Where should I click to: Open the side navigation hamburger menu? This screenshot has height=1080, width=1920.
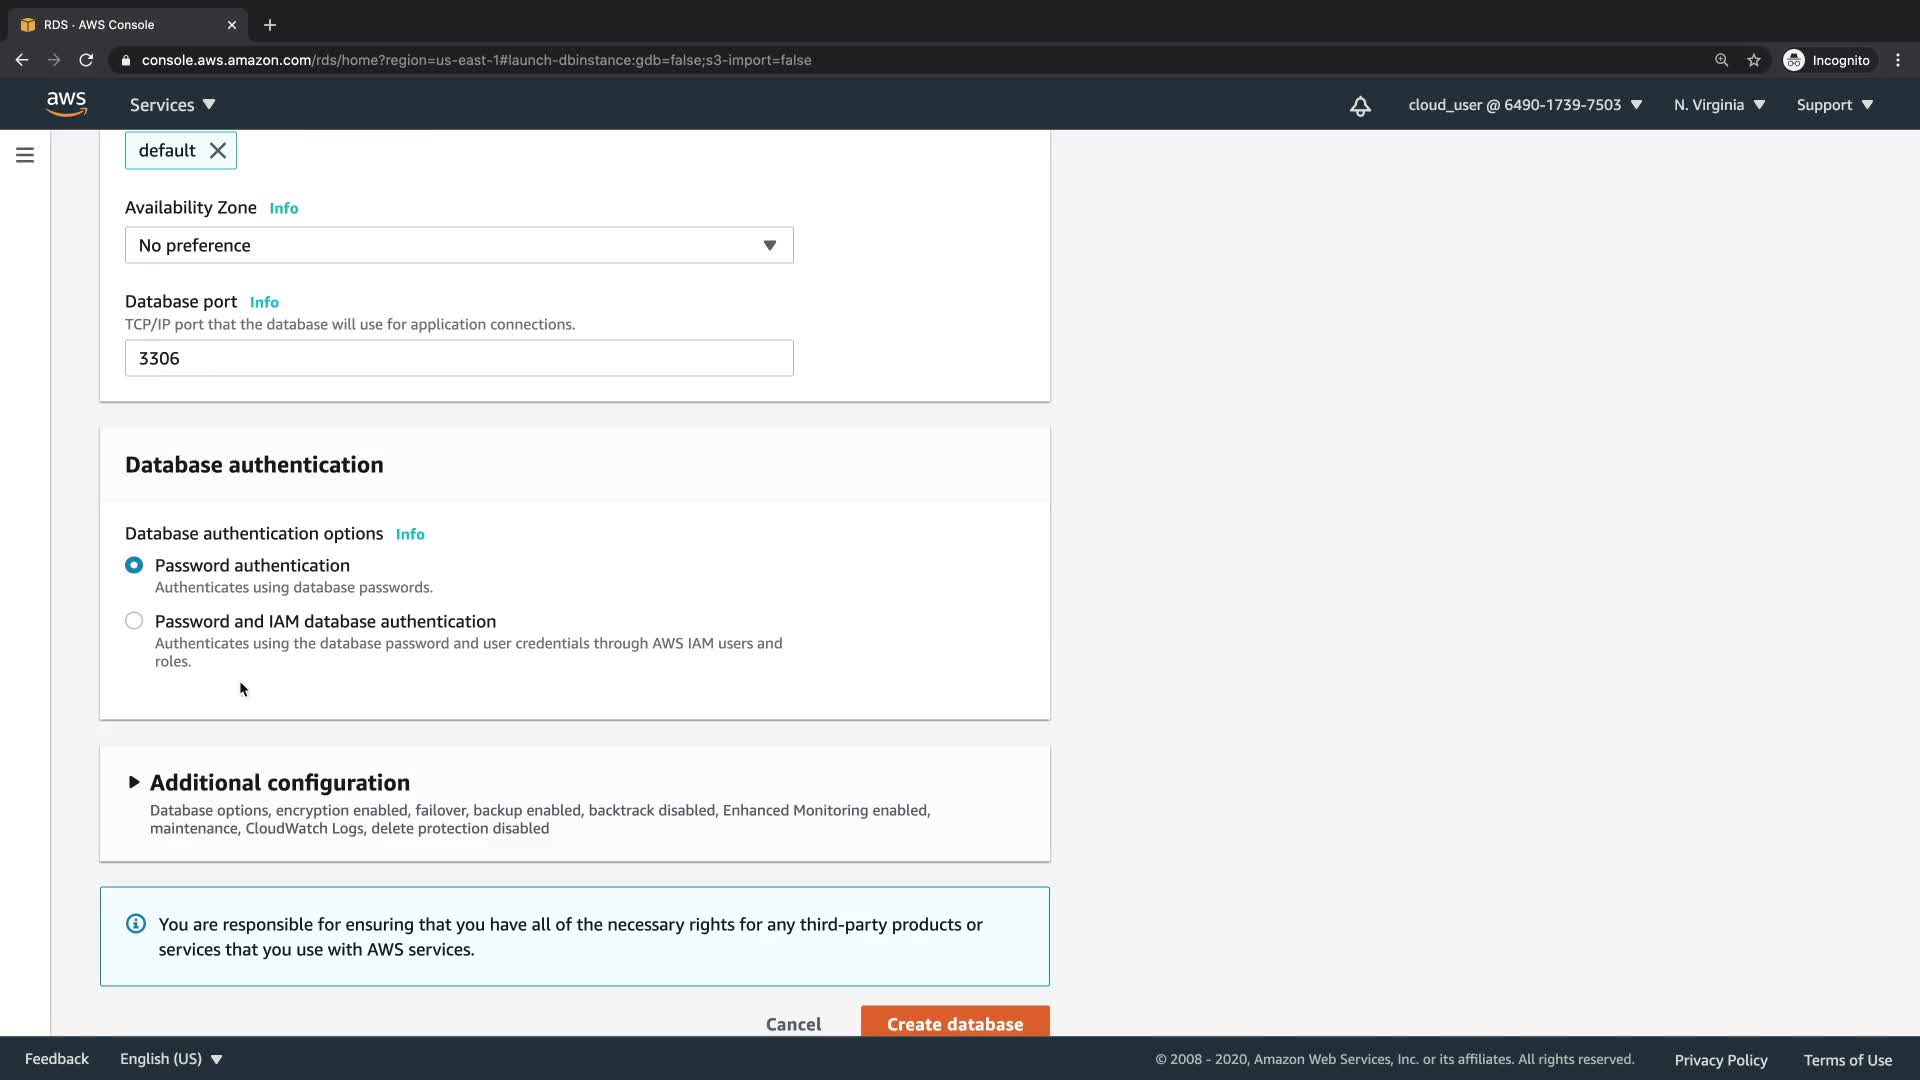point(25,155)
